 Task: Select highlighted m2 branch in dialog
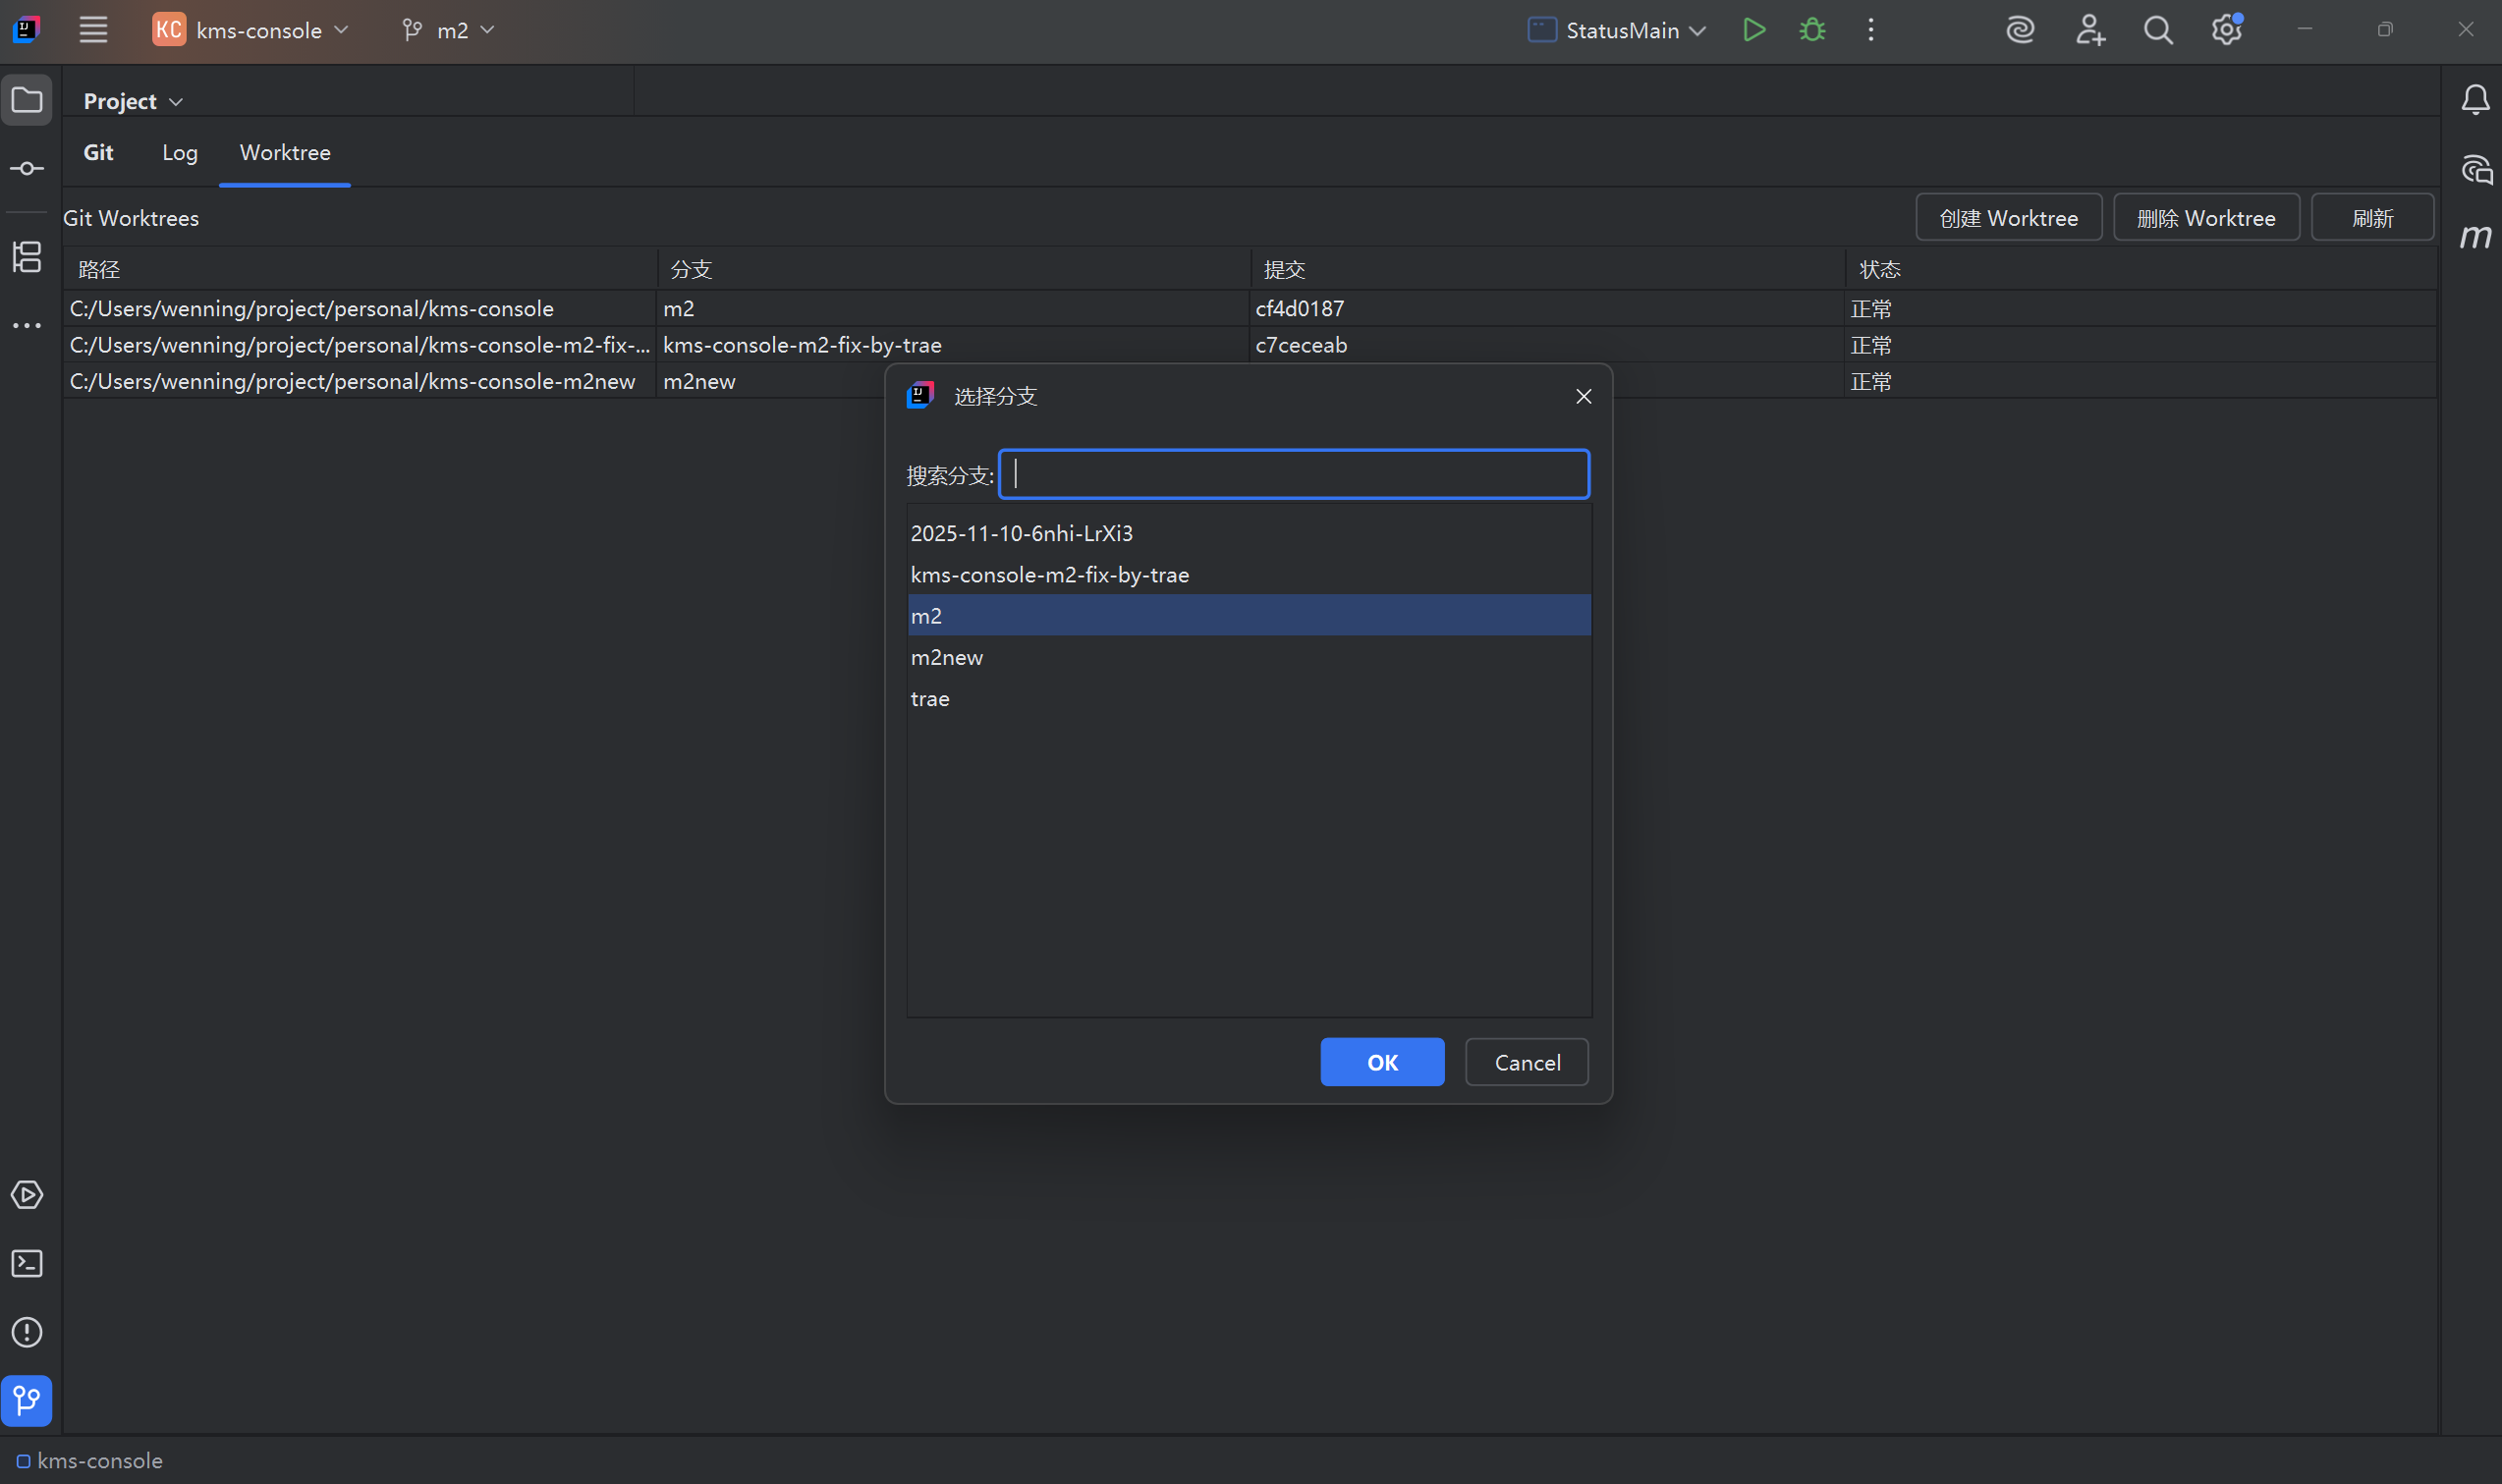[1248, 615]
